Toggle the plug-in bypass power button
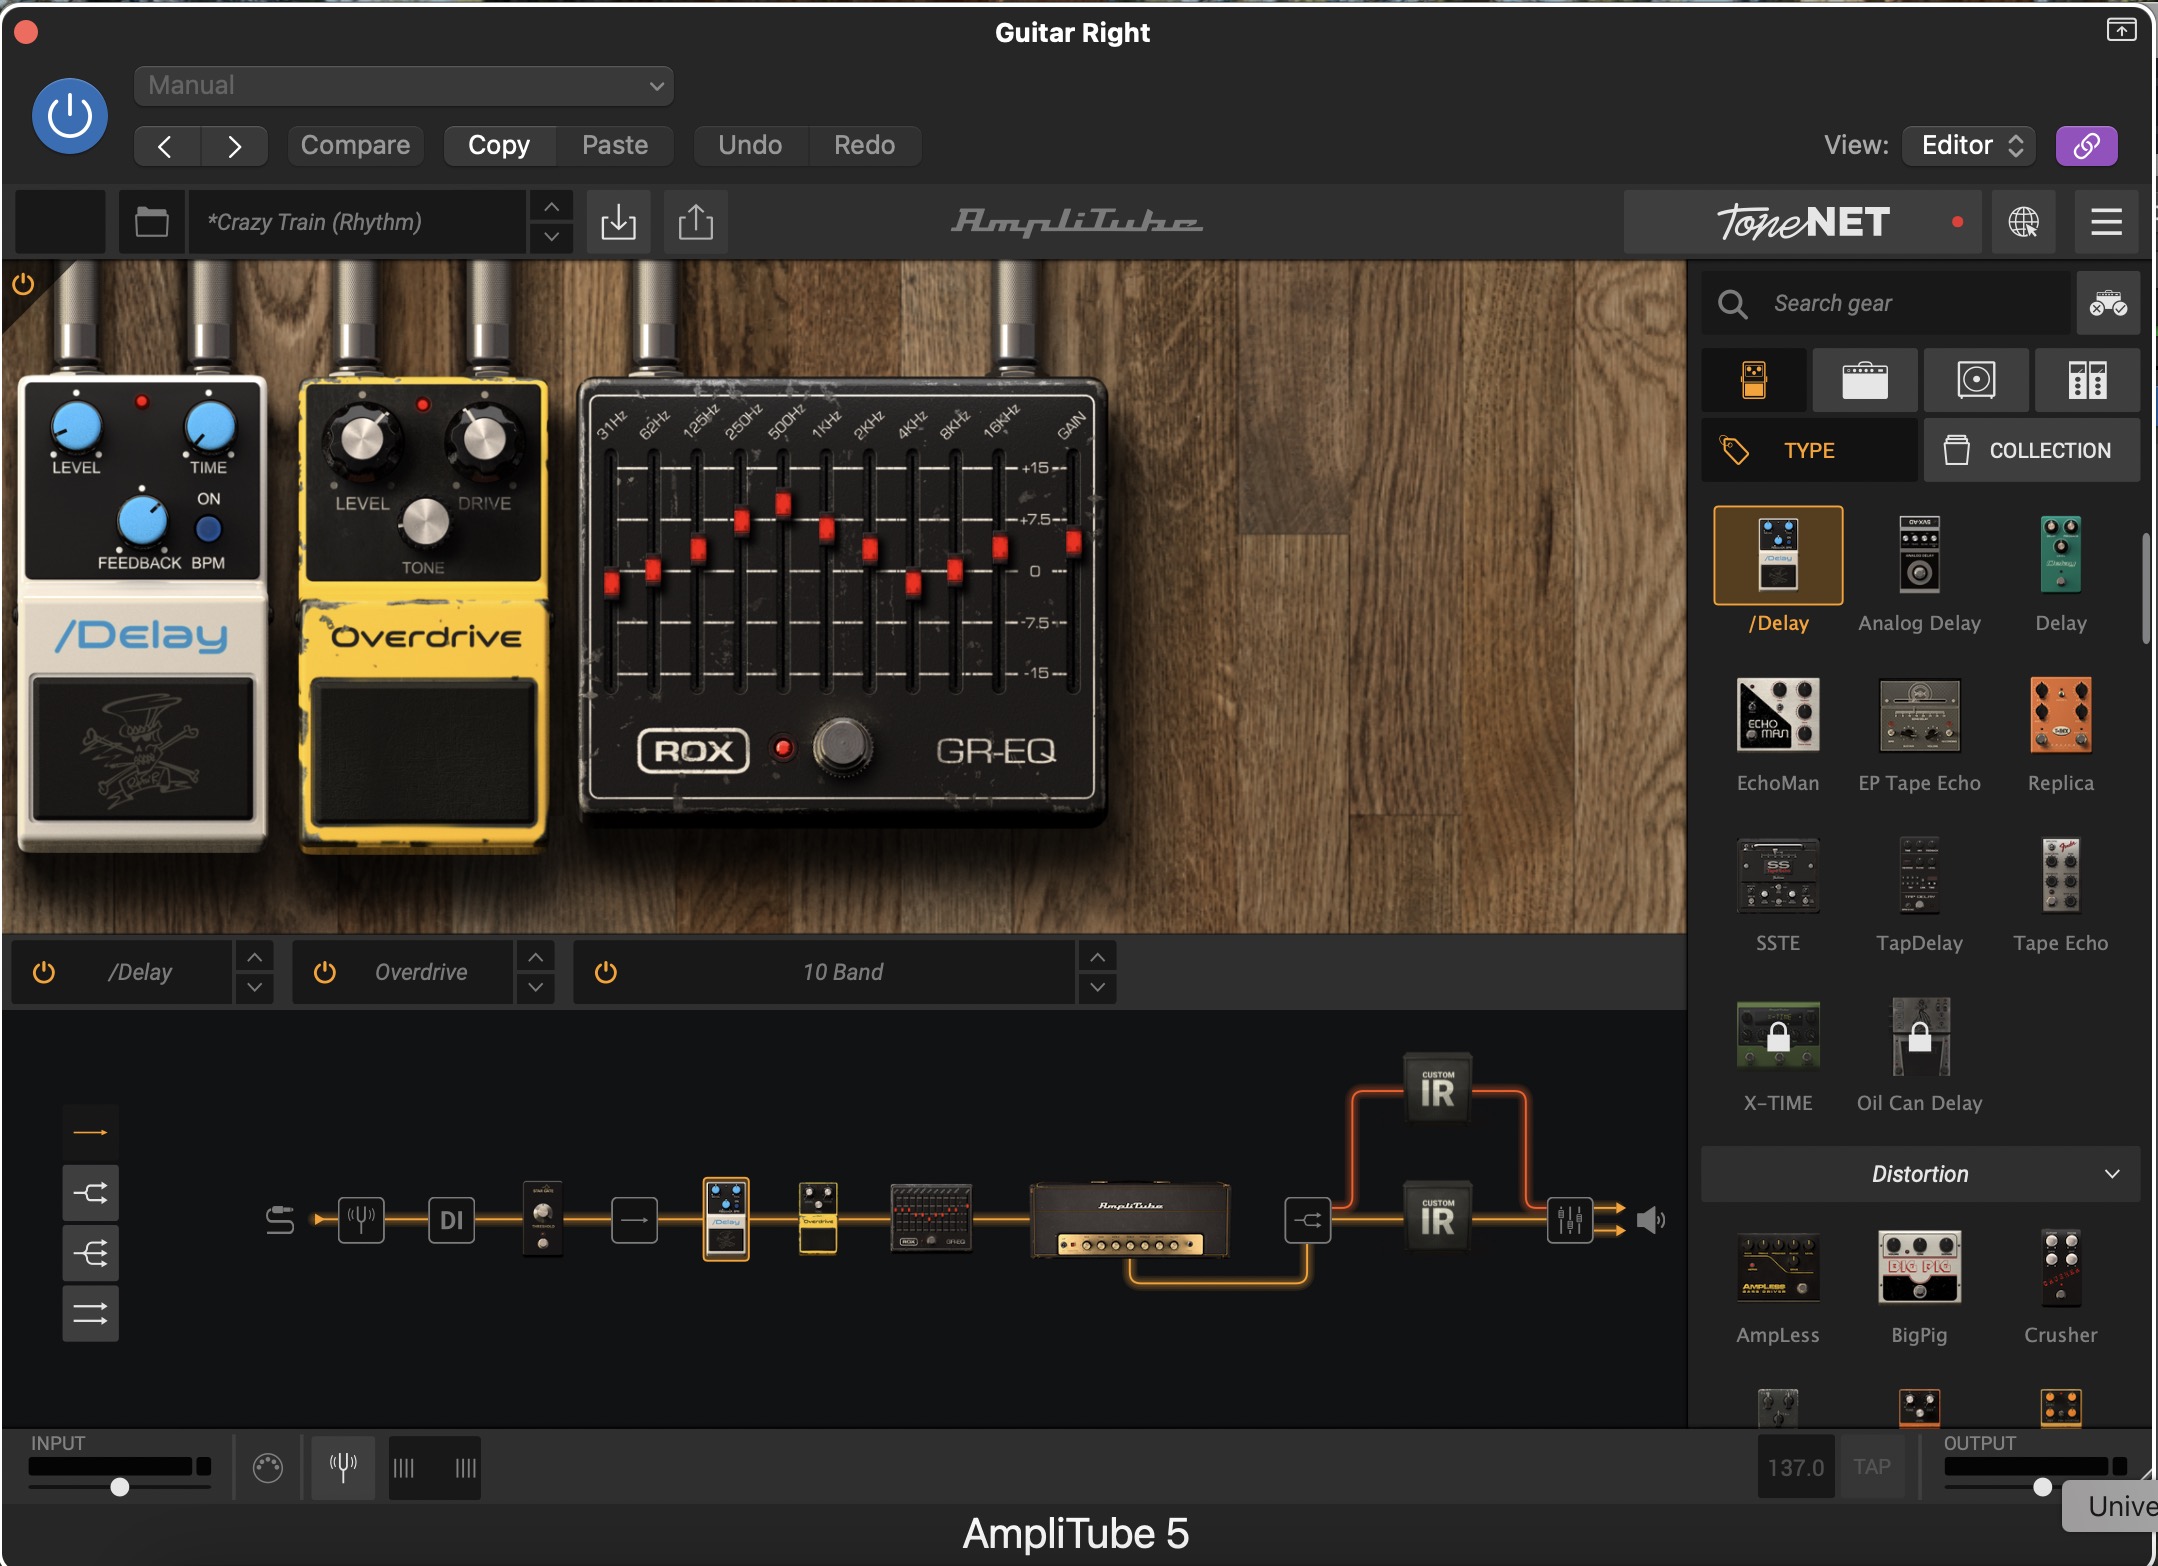This screenshot has width=2158, height=1566. (70, 116)
